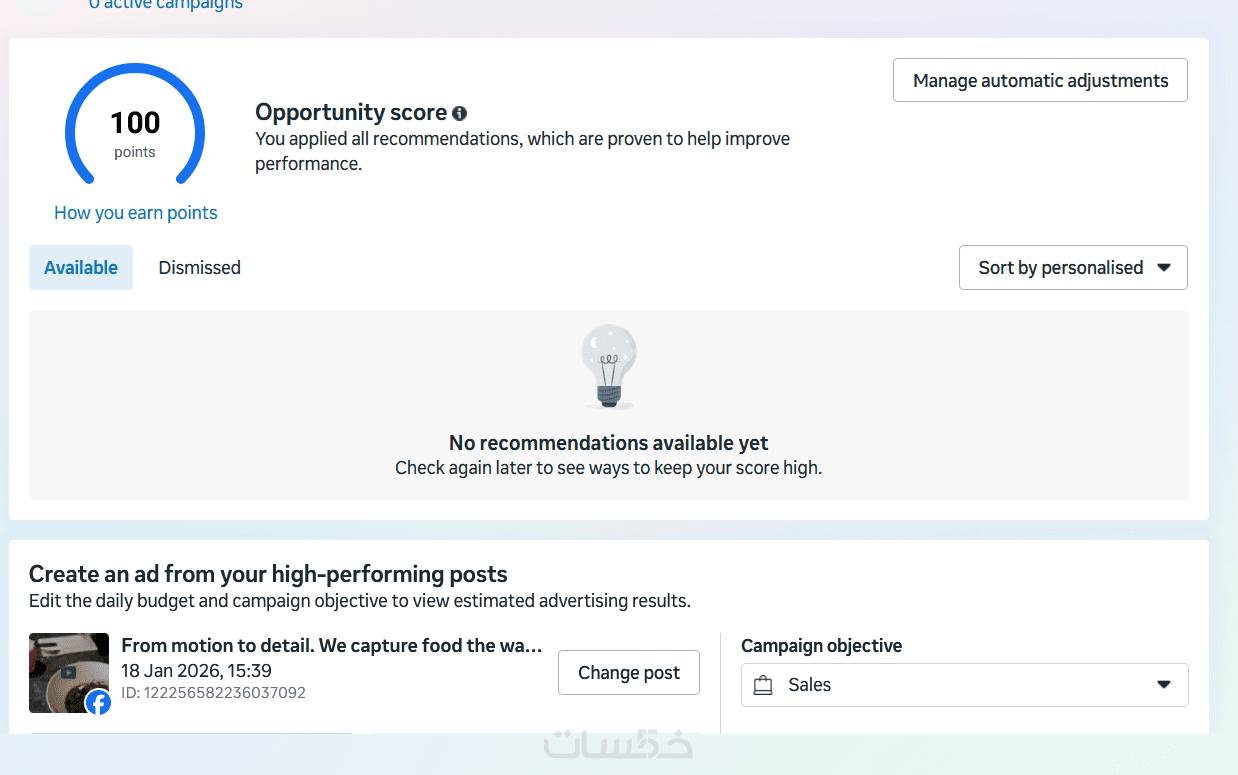Click the Opportunity score info icon

tap(459, 113)
